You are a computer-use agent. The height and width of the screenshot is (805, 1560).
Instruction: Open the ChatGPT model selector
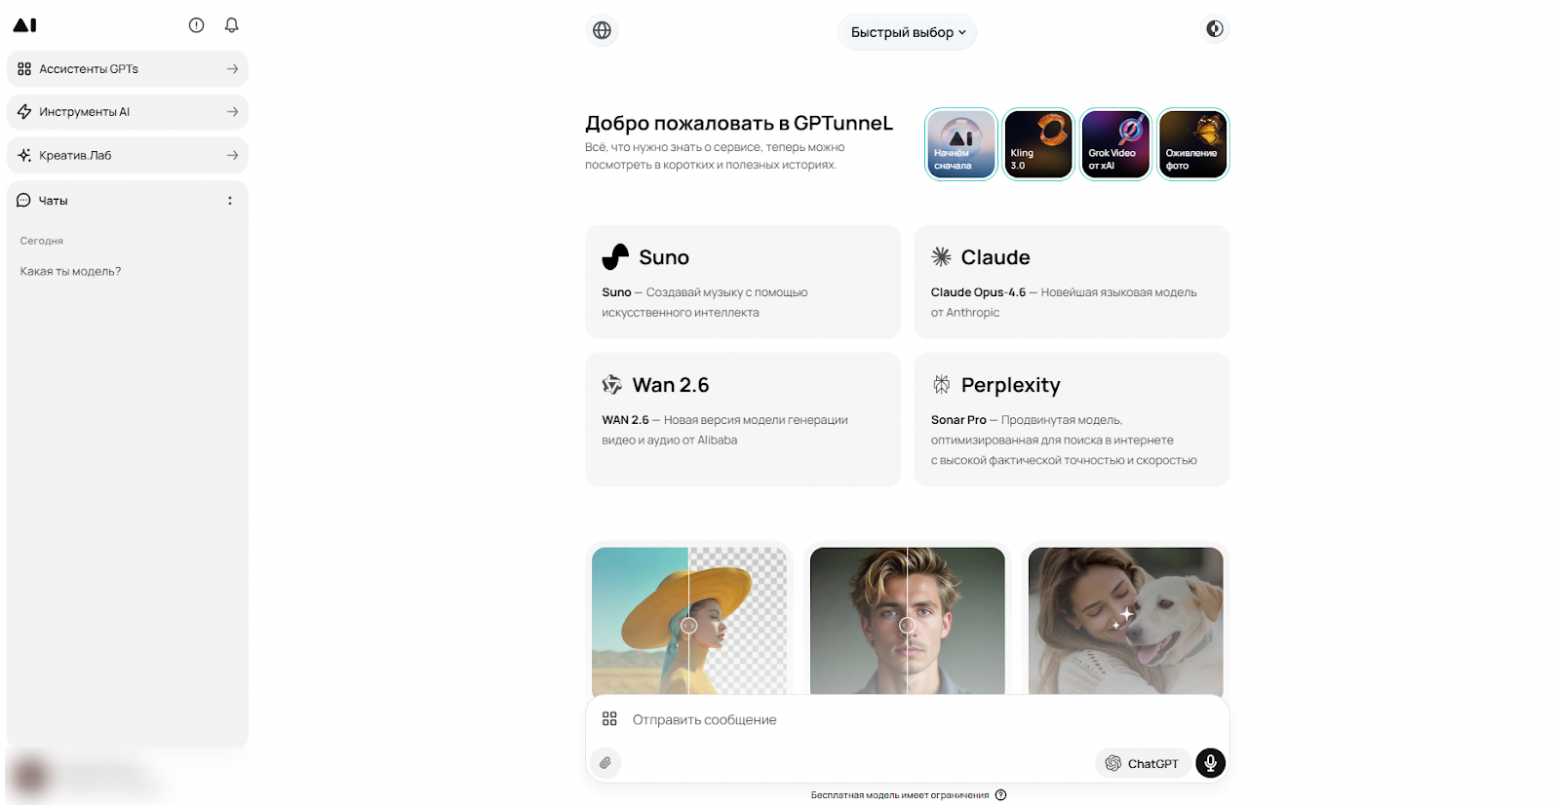(1143, 763)
